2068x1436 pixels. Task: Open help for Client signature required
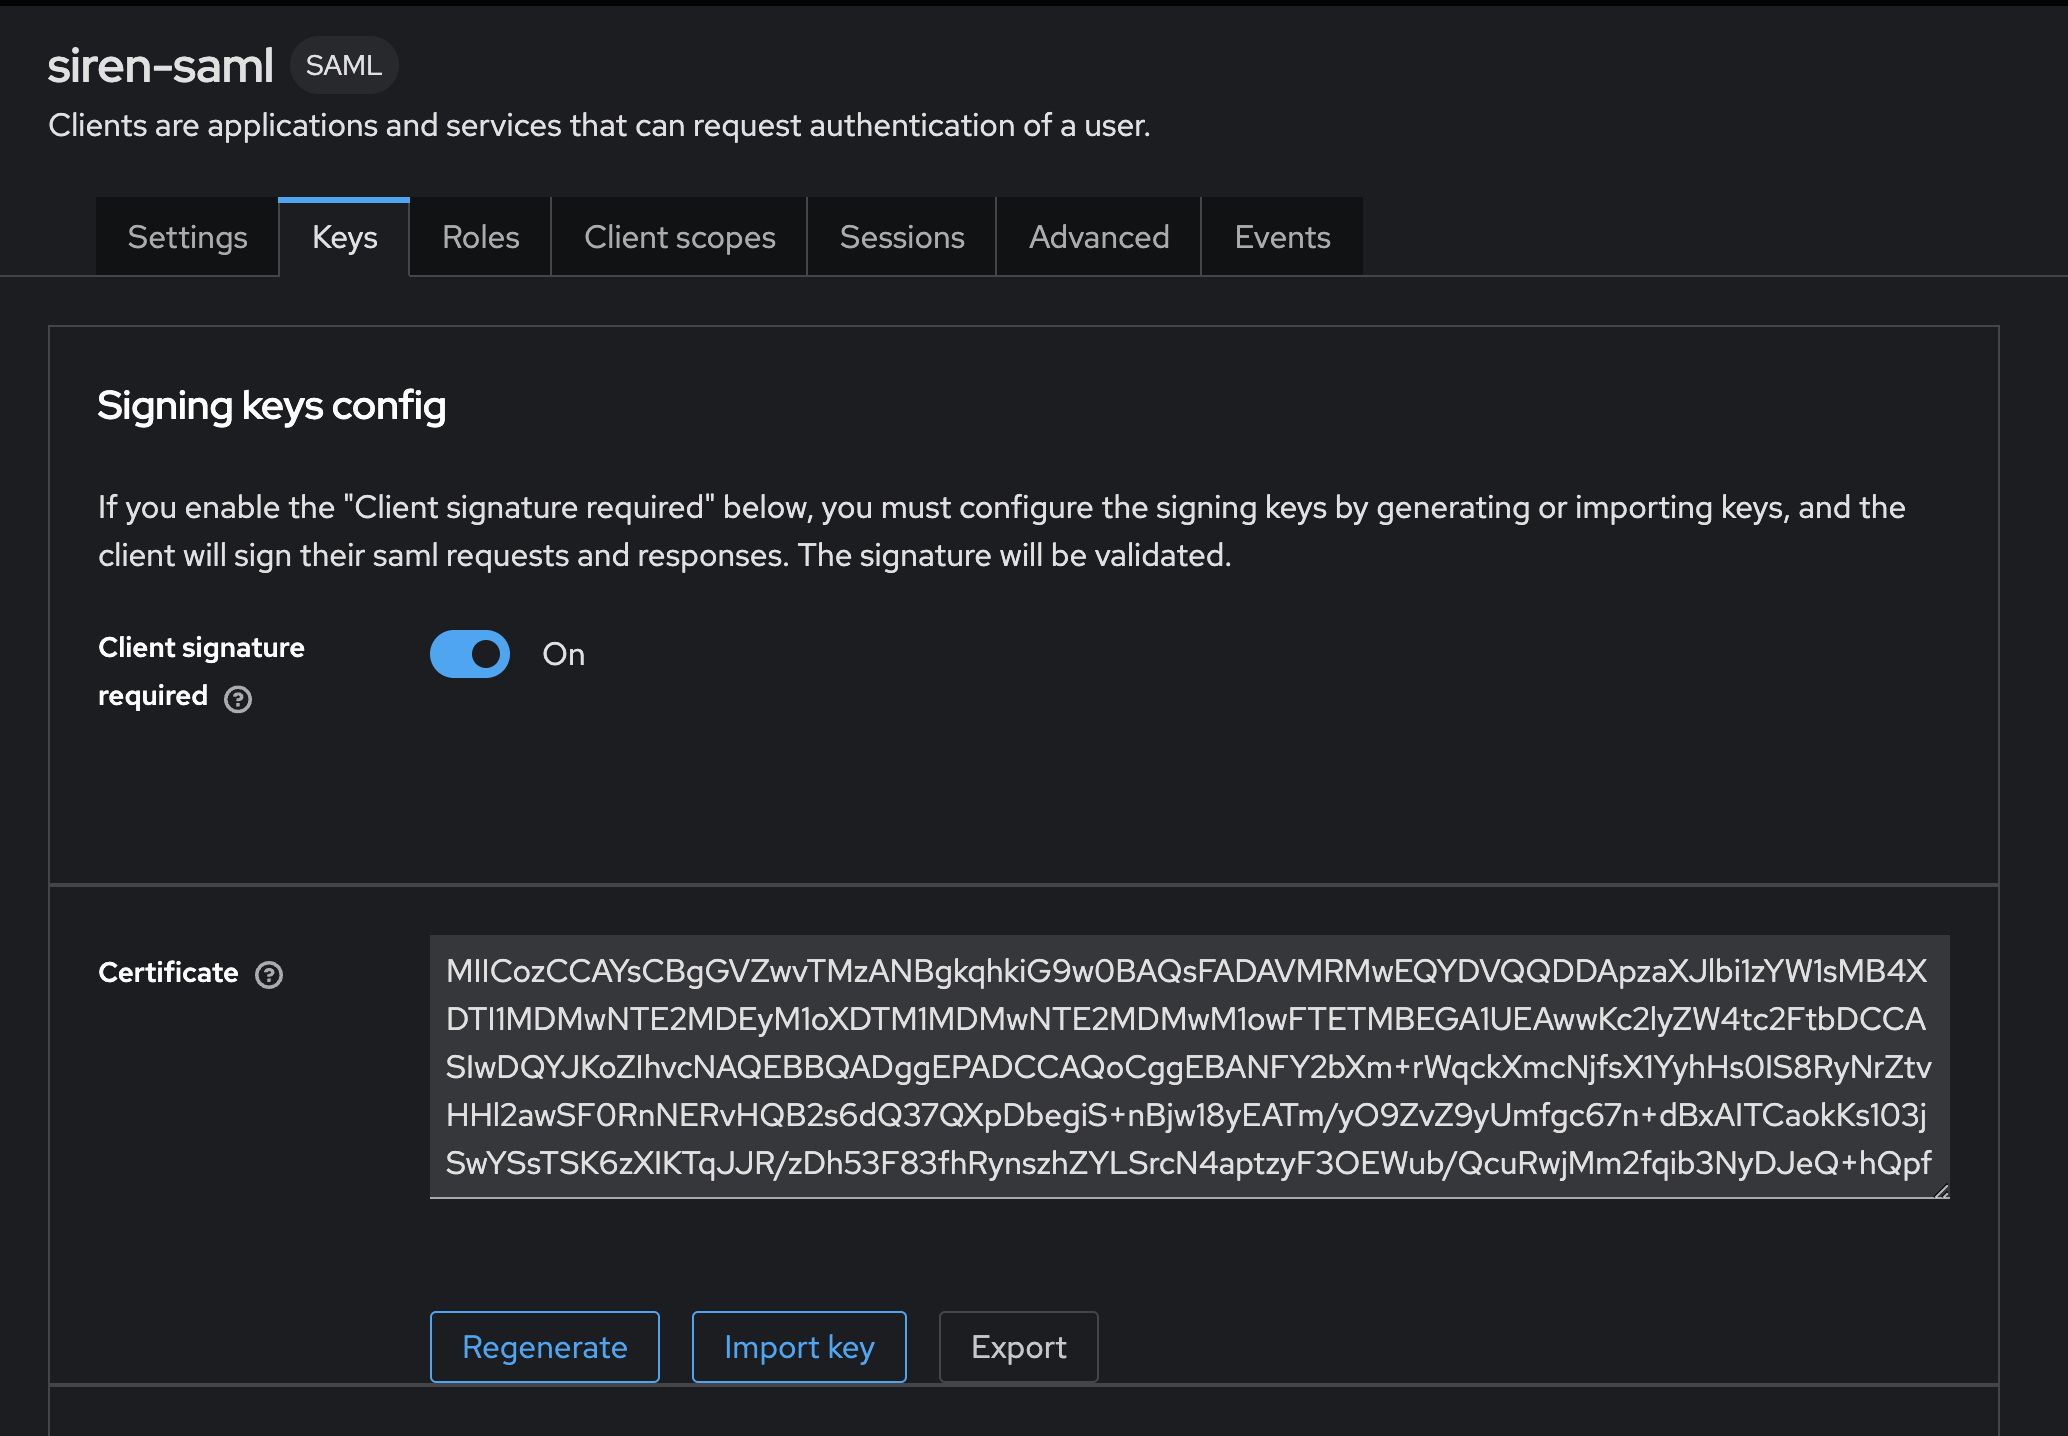tap(237, 700)
